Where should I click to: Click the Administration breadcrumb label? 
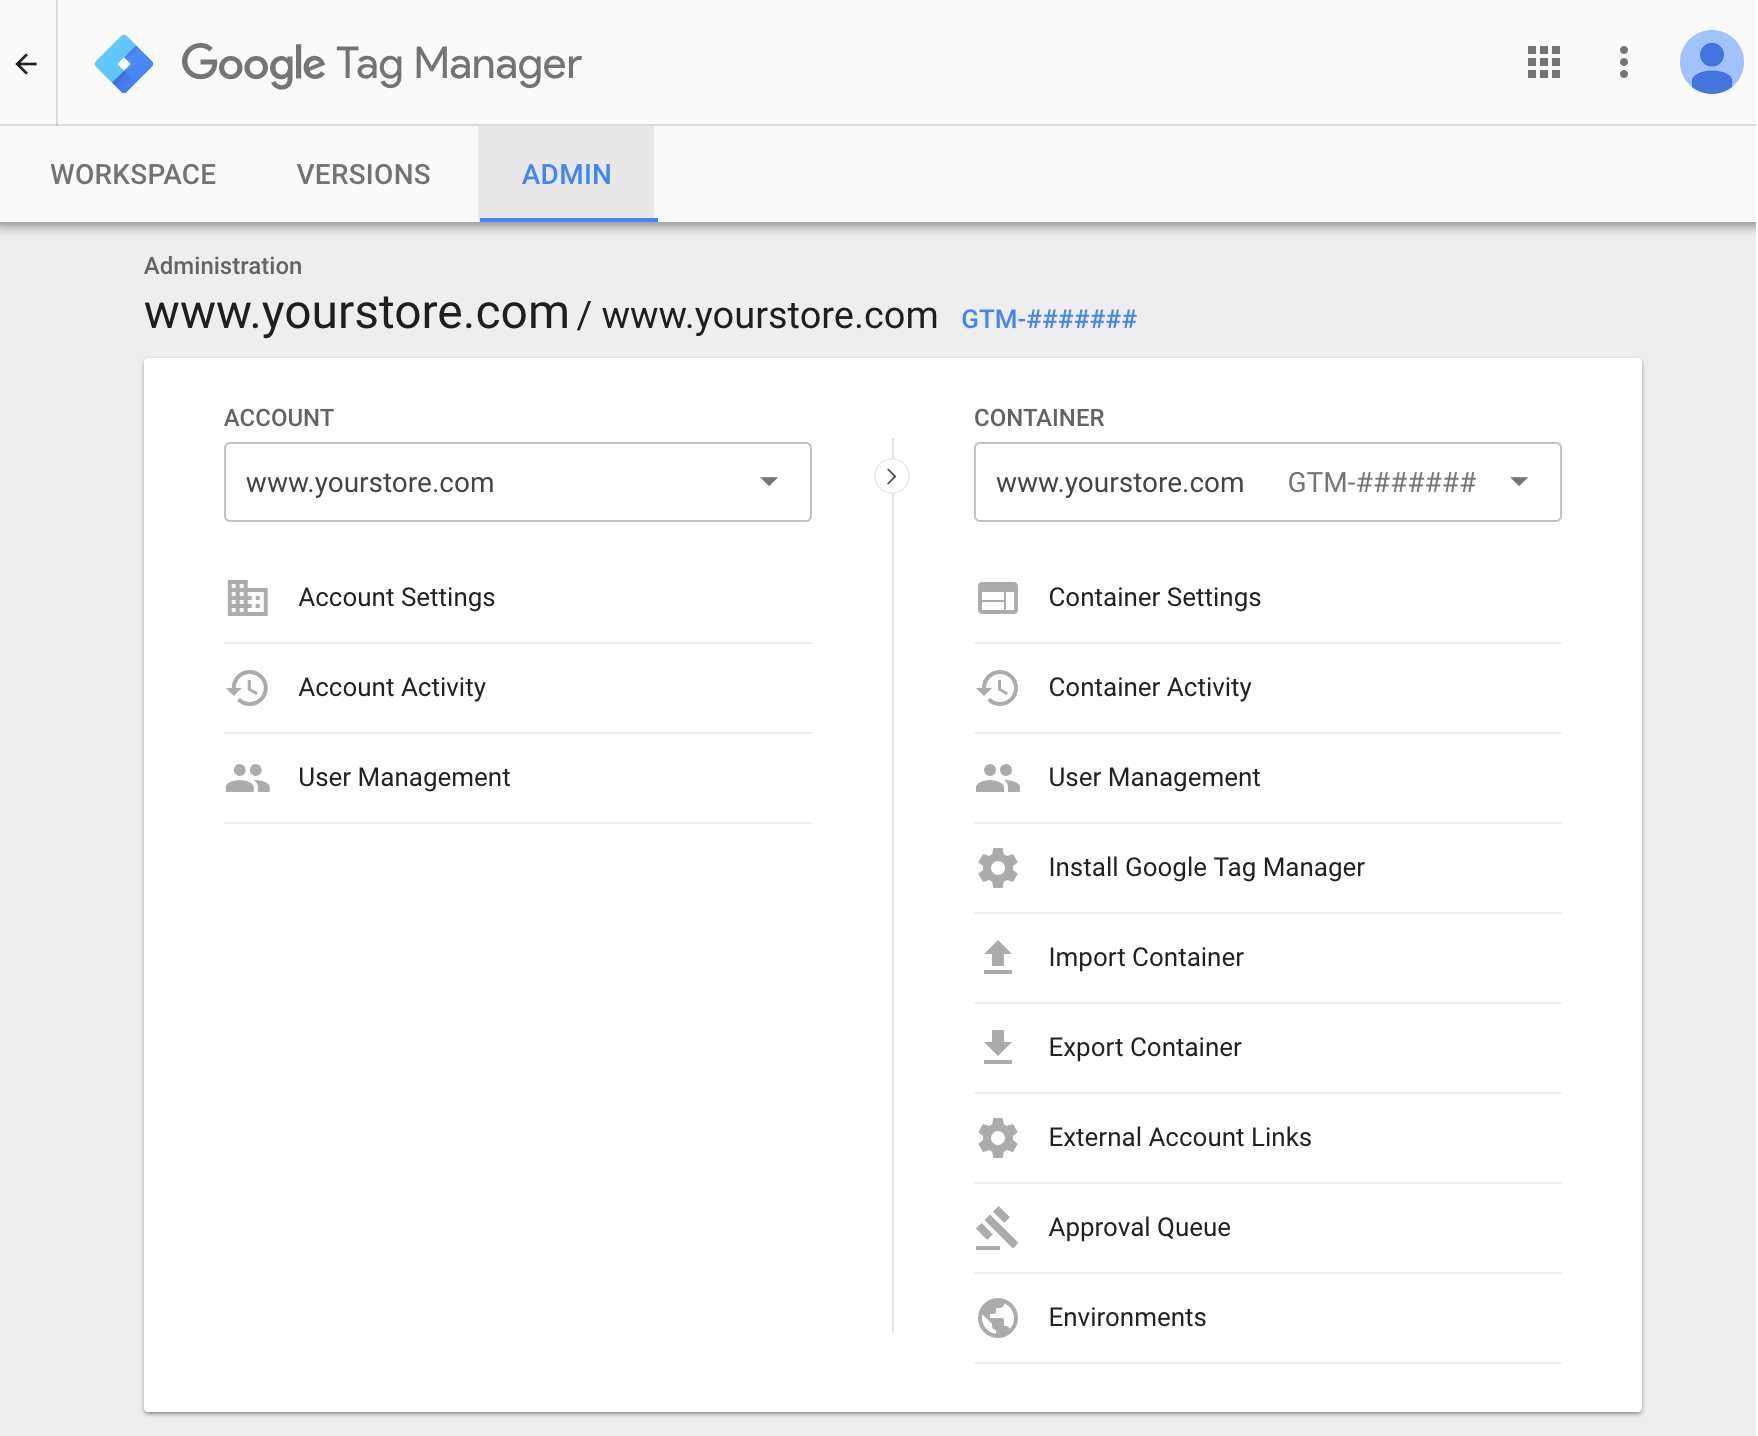point(223,266)
